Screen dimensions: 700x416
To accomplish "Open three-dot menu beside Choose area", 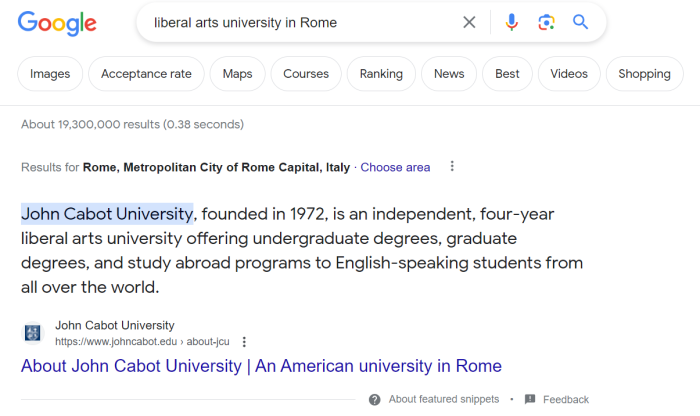I will coord(452,167).
